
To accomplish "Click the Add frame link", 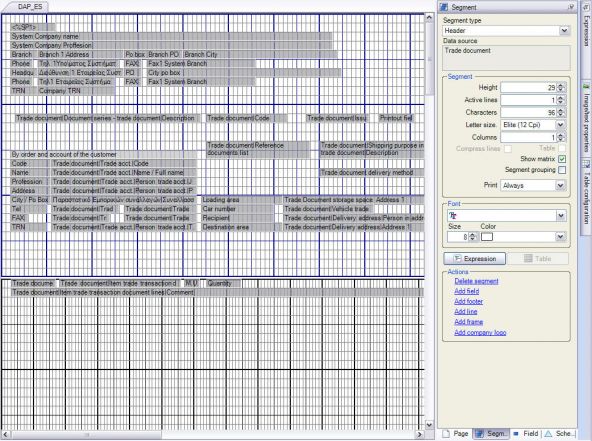I will coord(469,322).
